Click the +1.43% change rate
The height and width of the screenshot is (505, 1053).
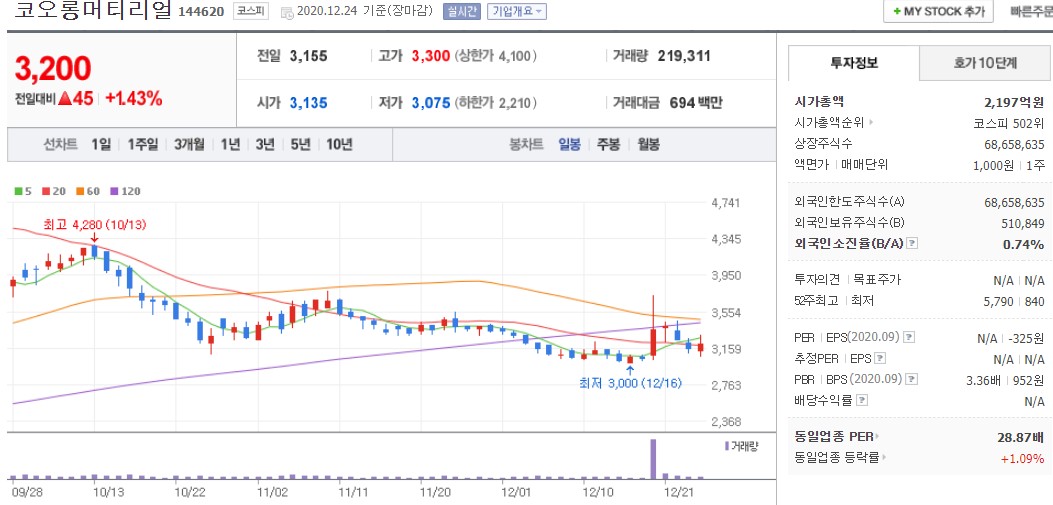tap(134, 99)
